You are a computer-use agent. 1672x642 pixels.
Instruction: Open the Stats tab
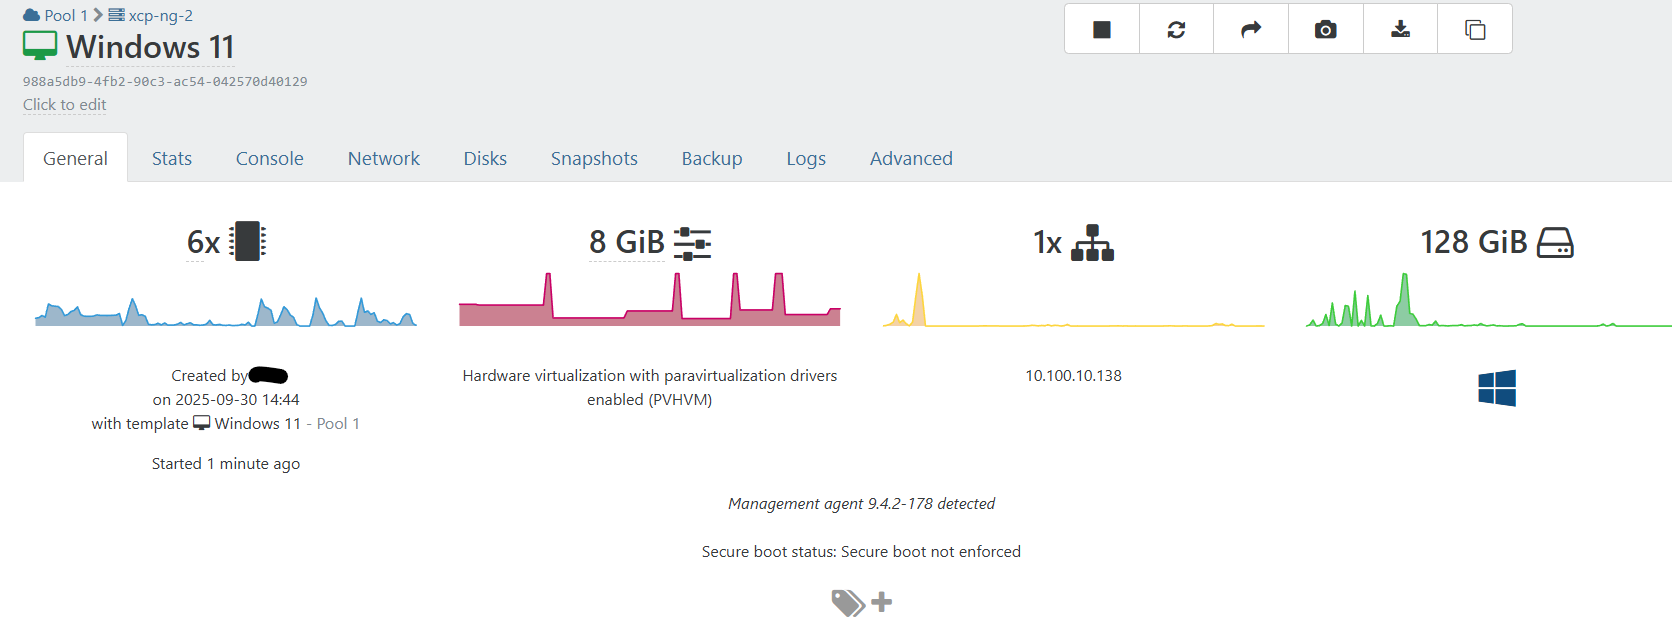click(x=172, y=159)
